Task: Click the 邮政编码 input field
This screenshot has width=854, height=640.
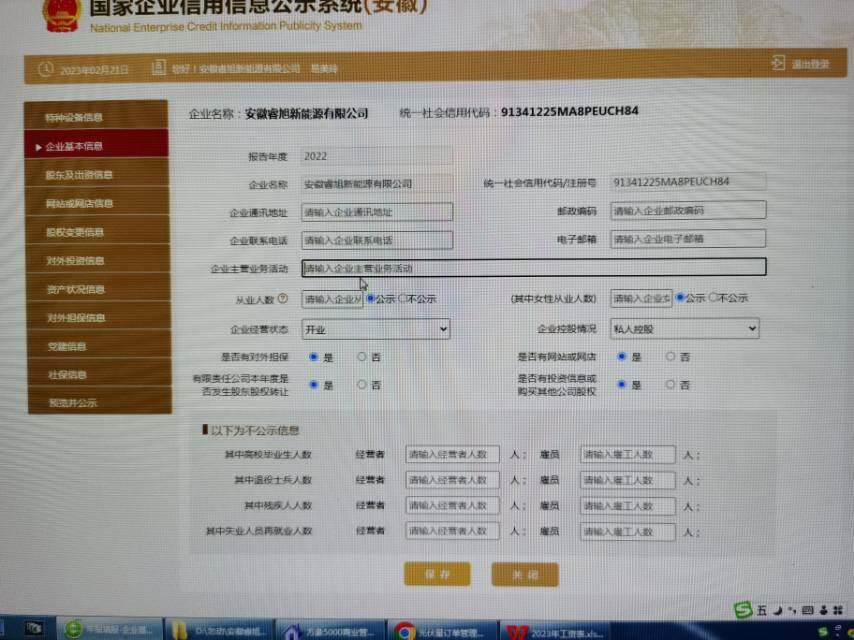Action: (x=688, y=210)
